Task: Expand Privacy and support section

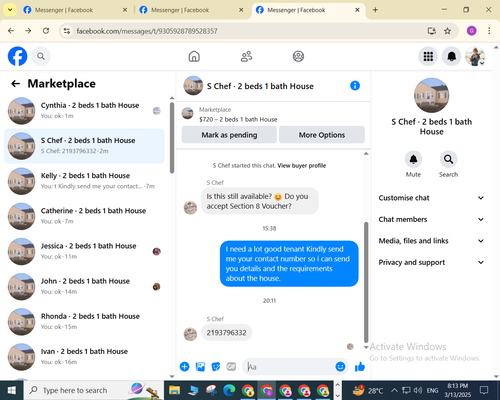Action: click(x=431, y=262)
